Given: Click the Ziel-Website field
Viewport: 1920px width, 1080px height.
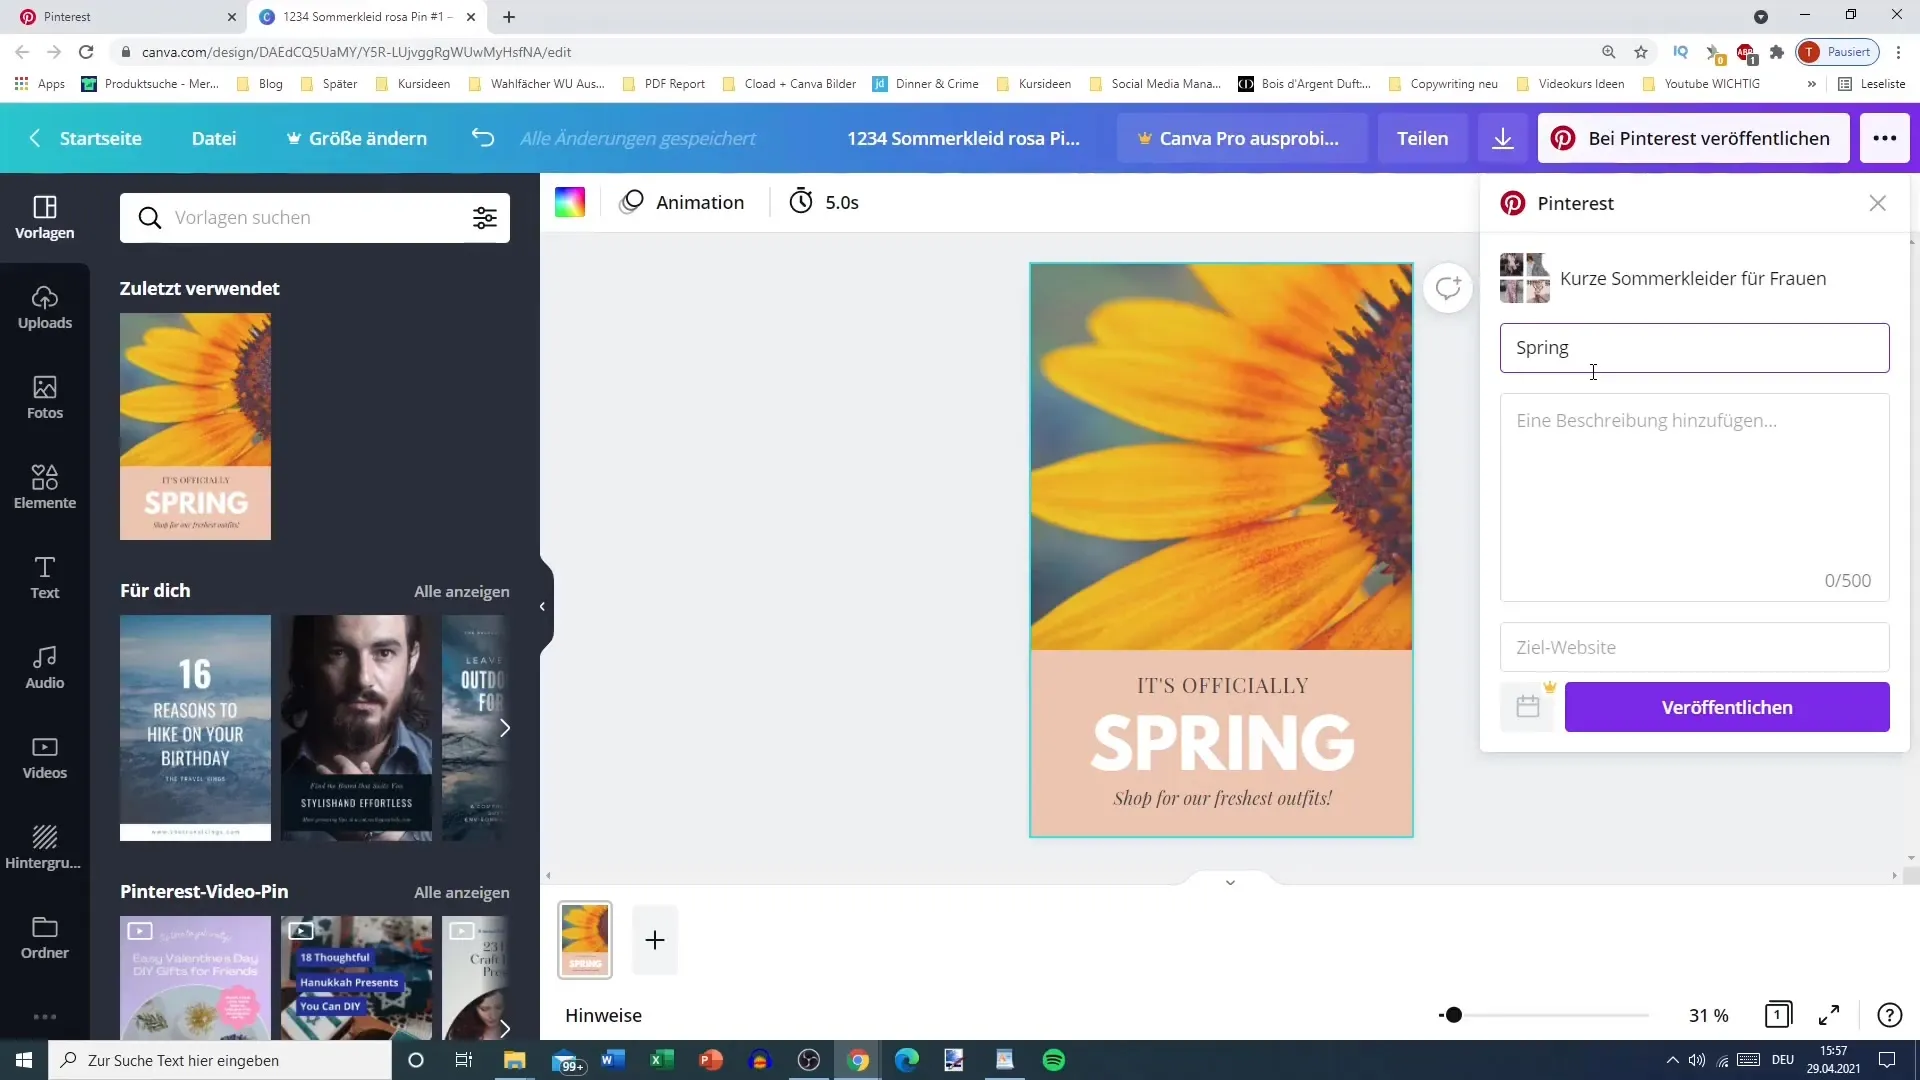Looking at the screenshot, I should 1694,647.
